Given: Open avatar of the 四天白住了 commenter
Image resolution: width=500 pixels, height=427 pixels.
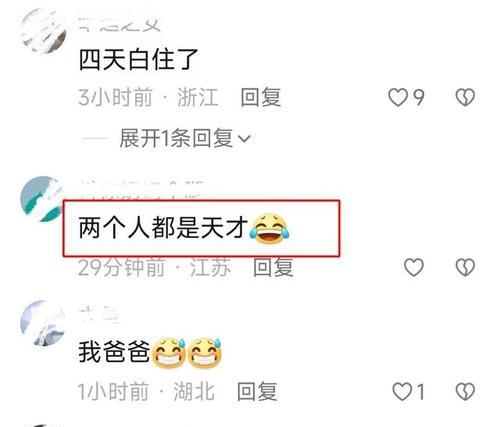Looking at the screenshot, I should tap(43, 31).
